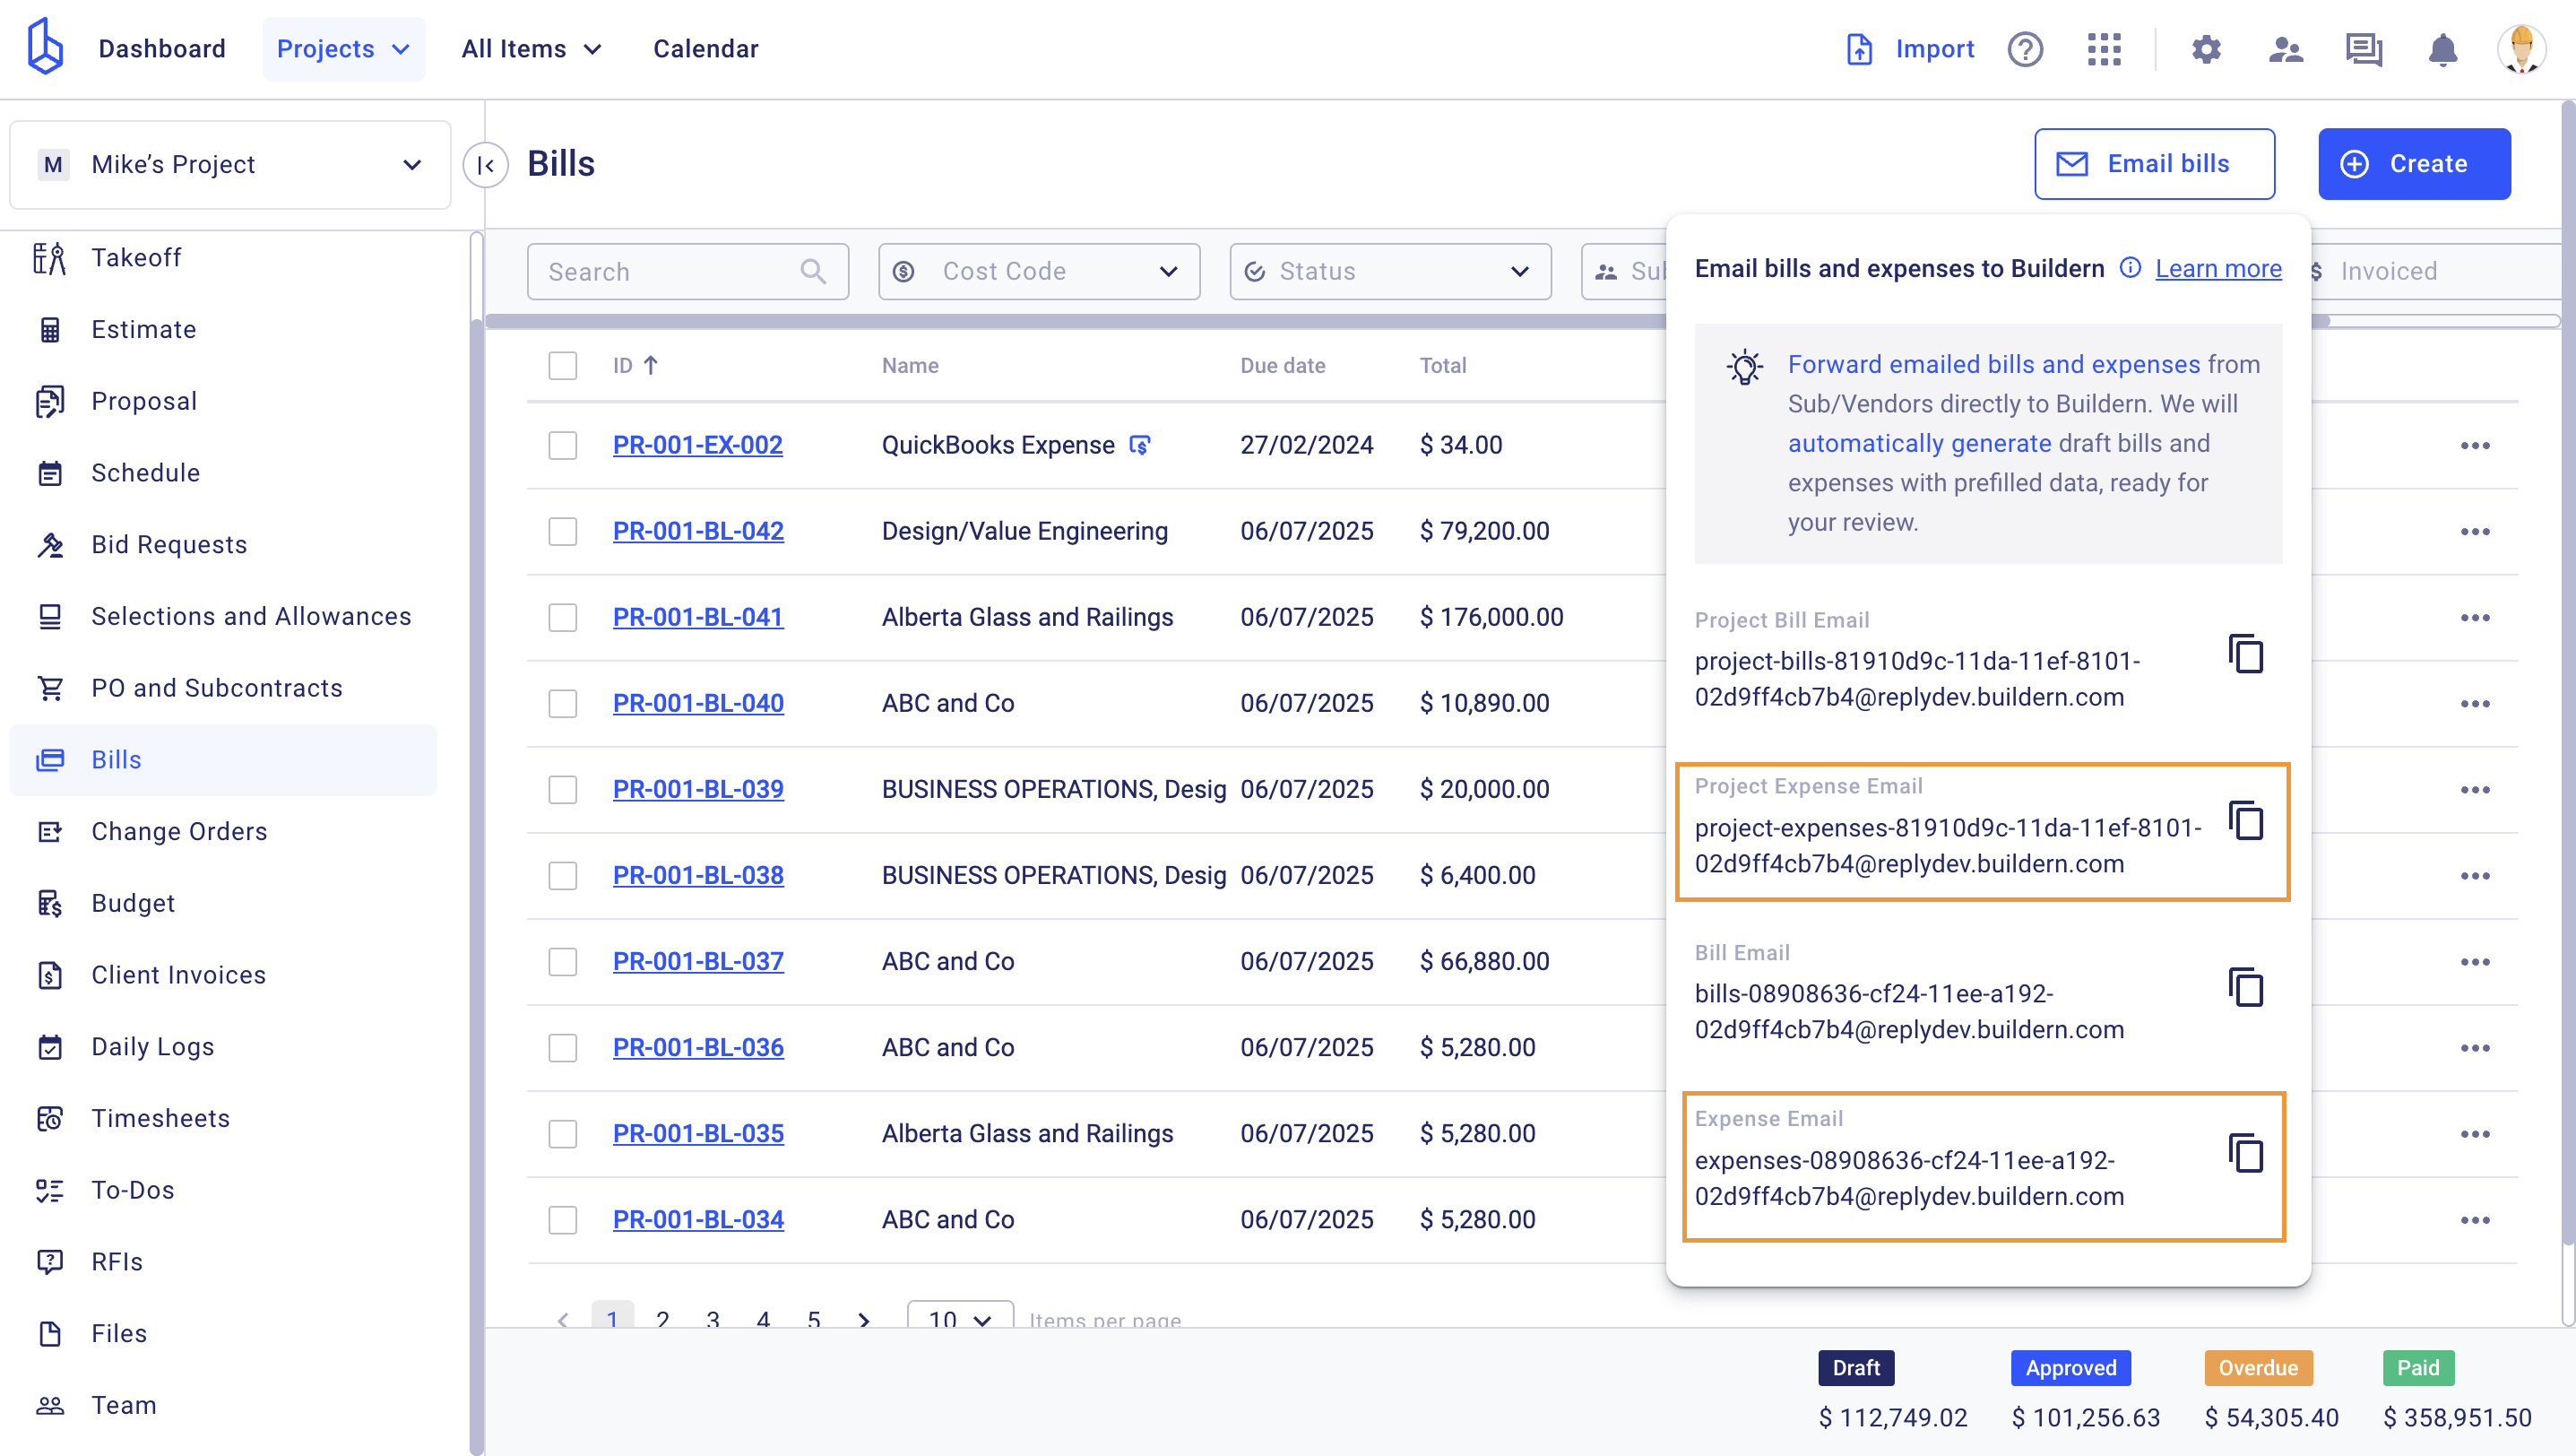Open the more options for PR-001-BL-042 row
The image size is (2576, 1456).
(2475, 532)
